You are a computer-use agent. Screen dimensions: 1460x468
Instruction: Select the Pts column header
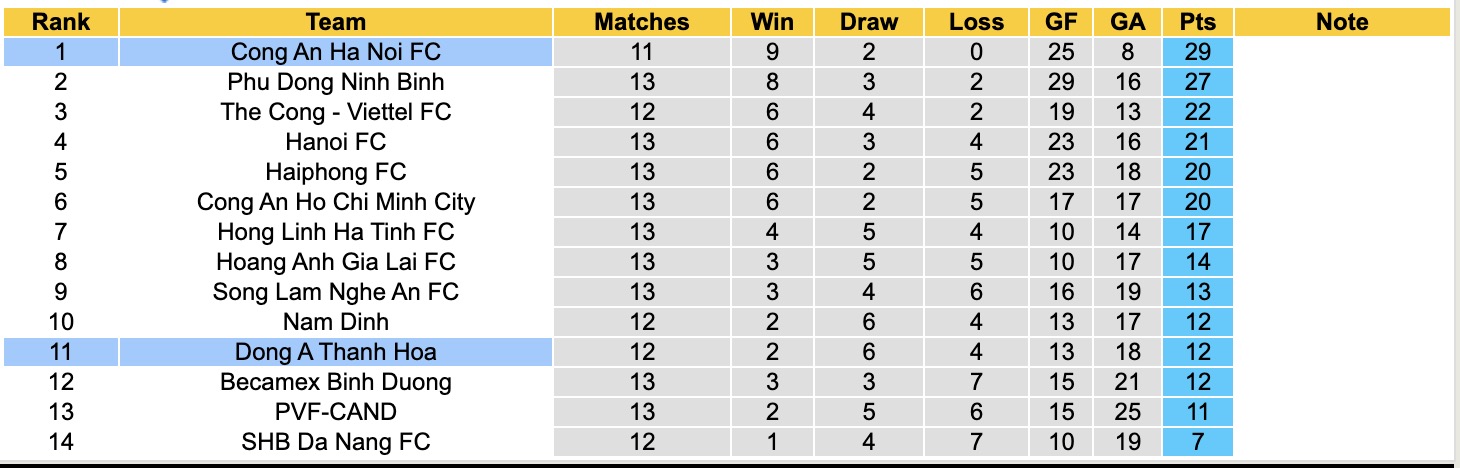[1197, 22]
